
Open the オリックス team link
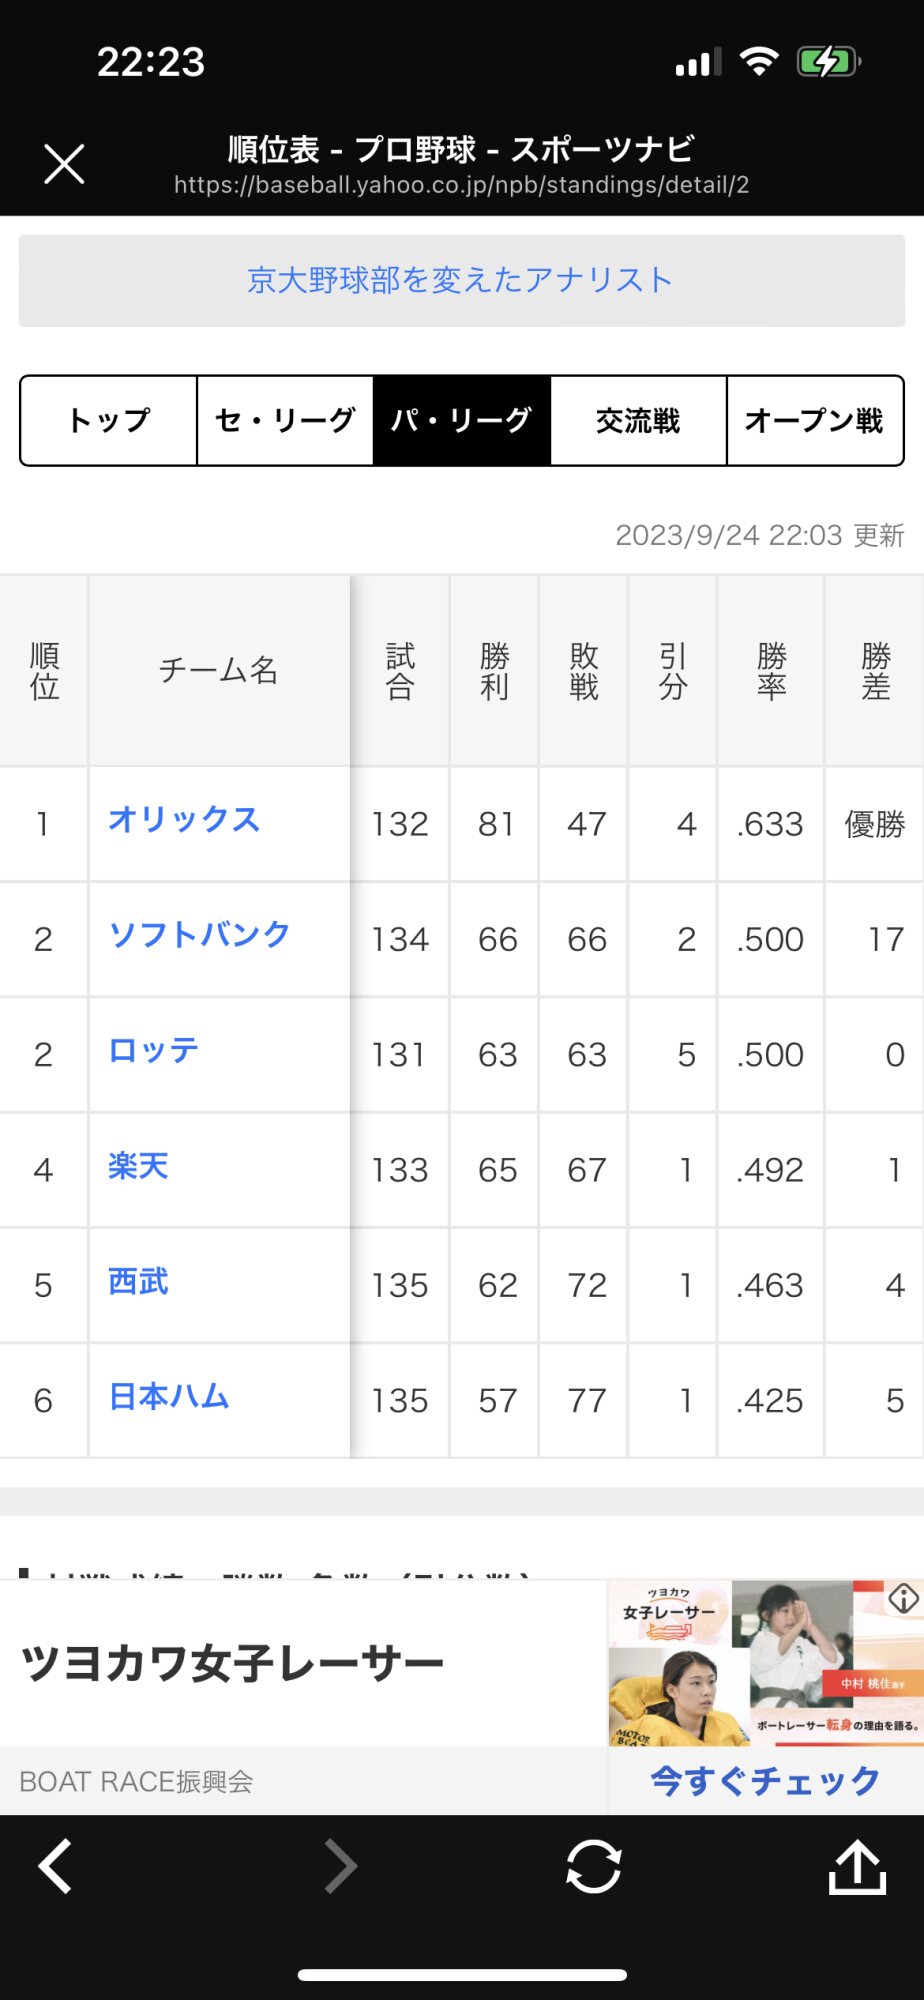185,820
